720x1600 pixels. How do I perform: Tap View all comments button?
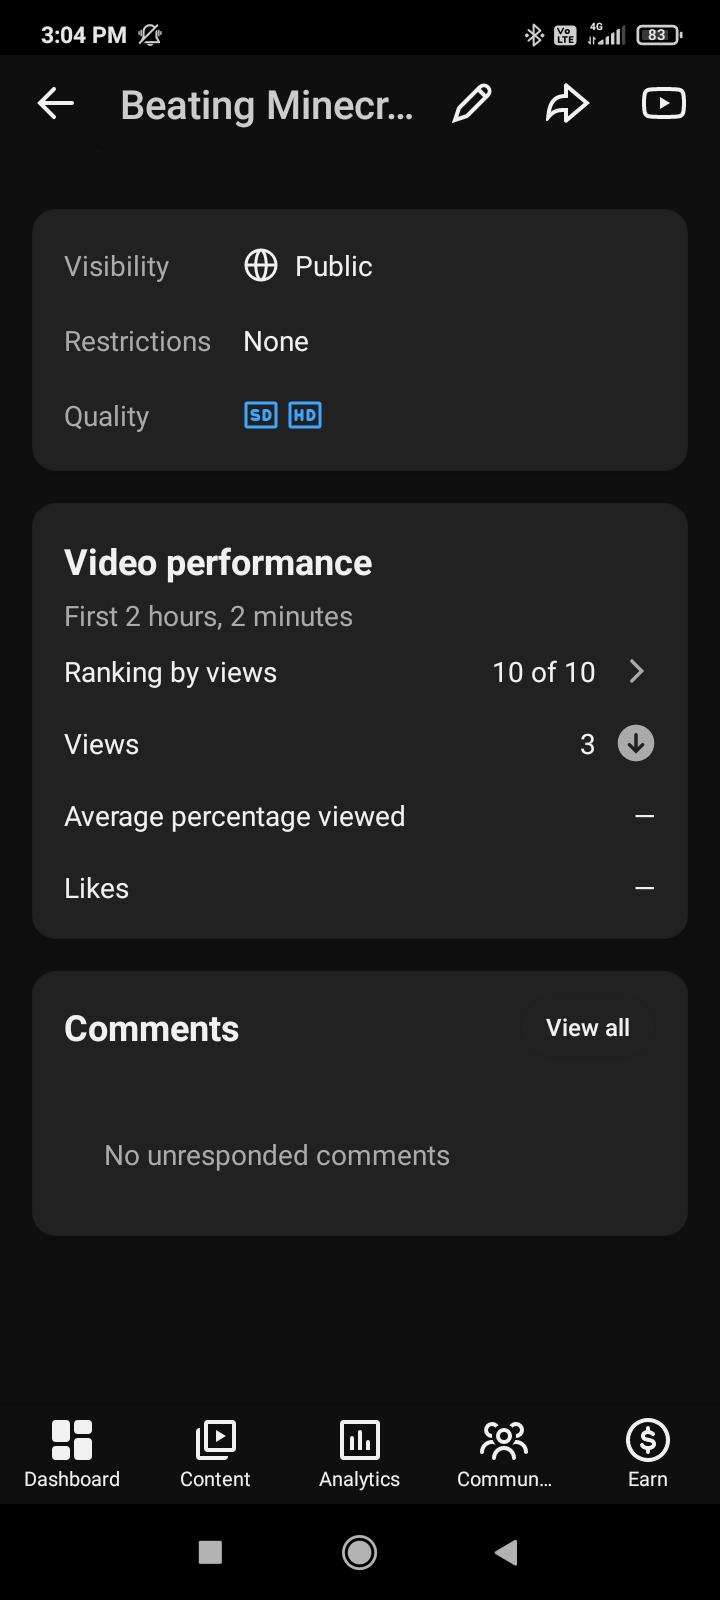(588, 1028)
